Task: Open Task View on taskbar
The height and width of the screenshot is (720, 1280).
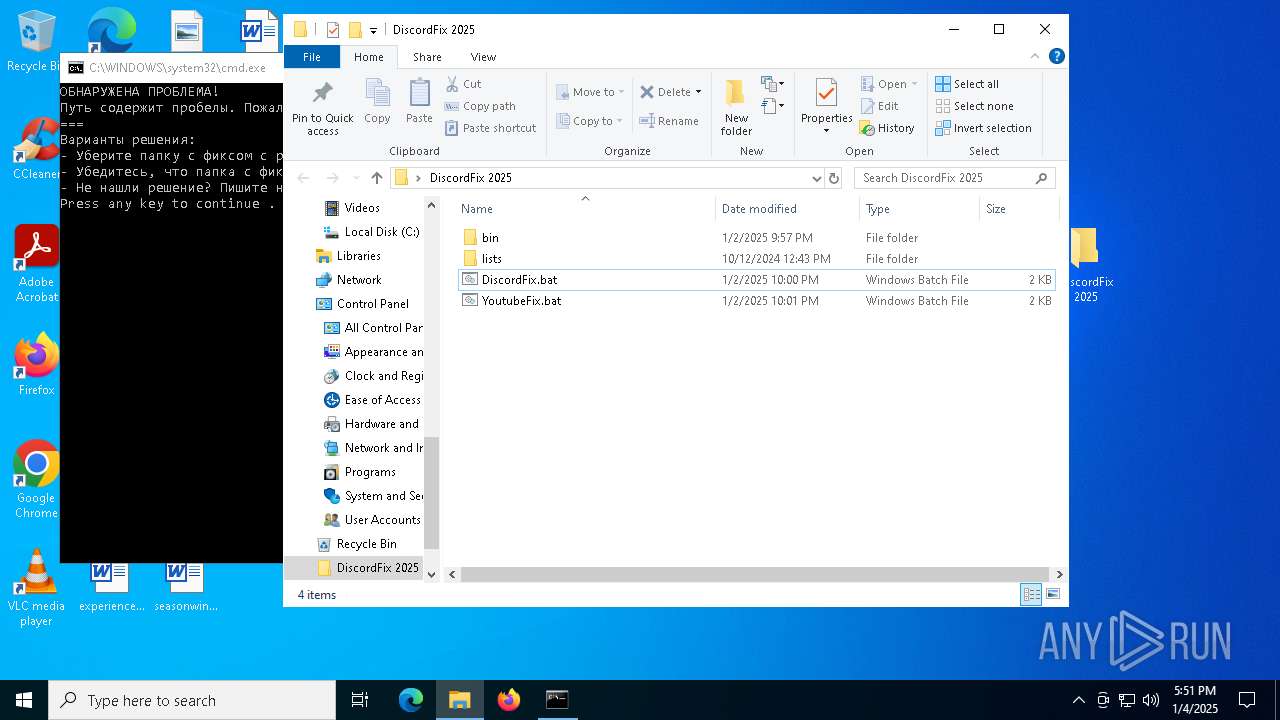Action: (x=360, y=700)
